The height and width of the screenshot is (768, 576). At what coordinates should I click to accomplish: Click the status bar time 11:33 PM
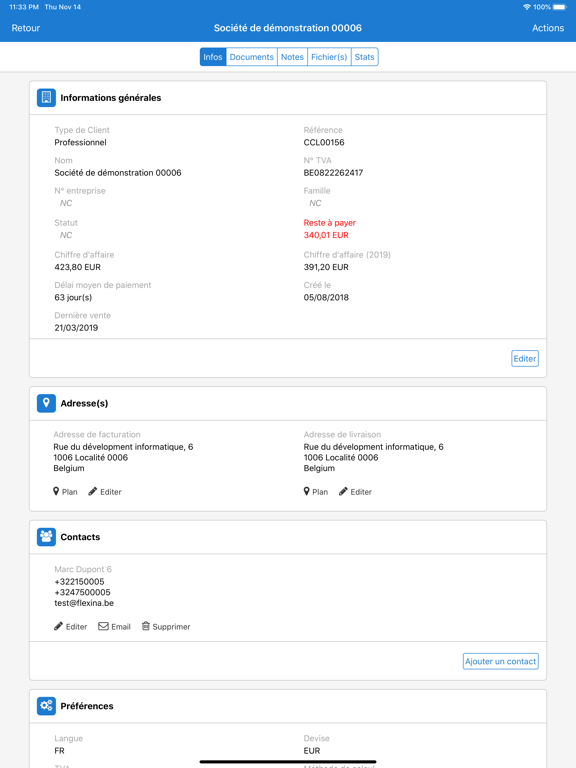(24, 7)
